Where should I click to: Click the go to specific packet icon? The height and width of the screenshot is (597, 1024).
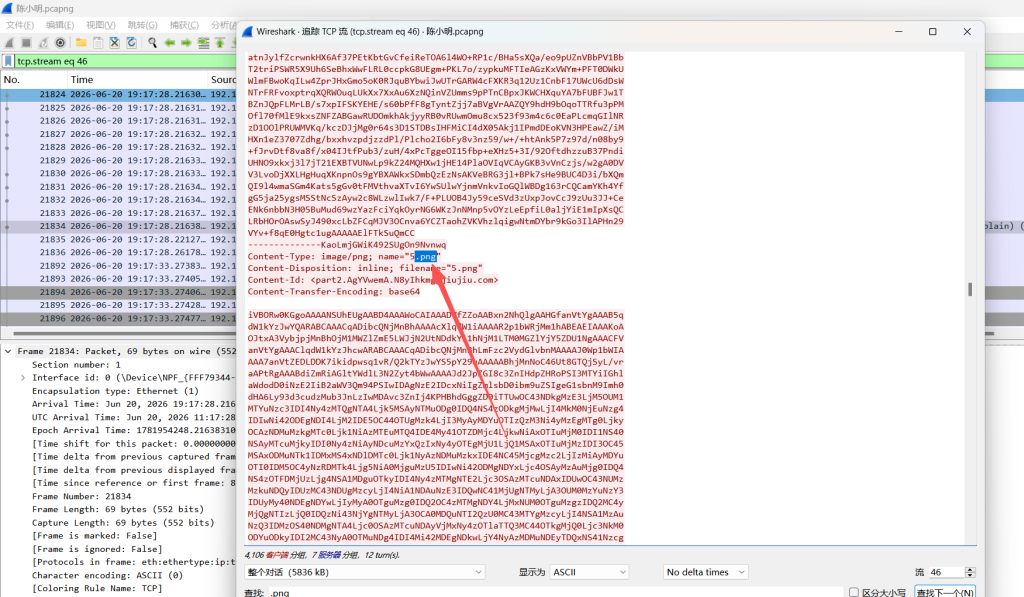[x=204, y=42]
